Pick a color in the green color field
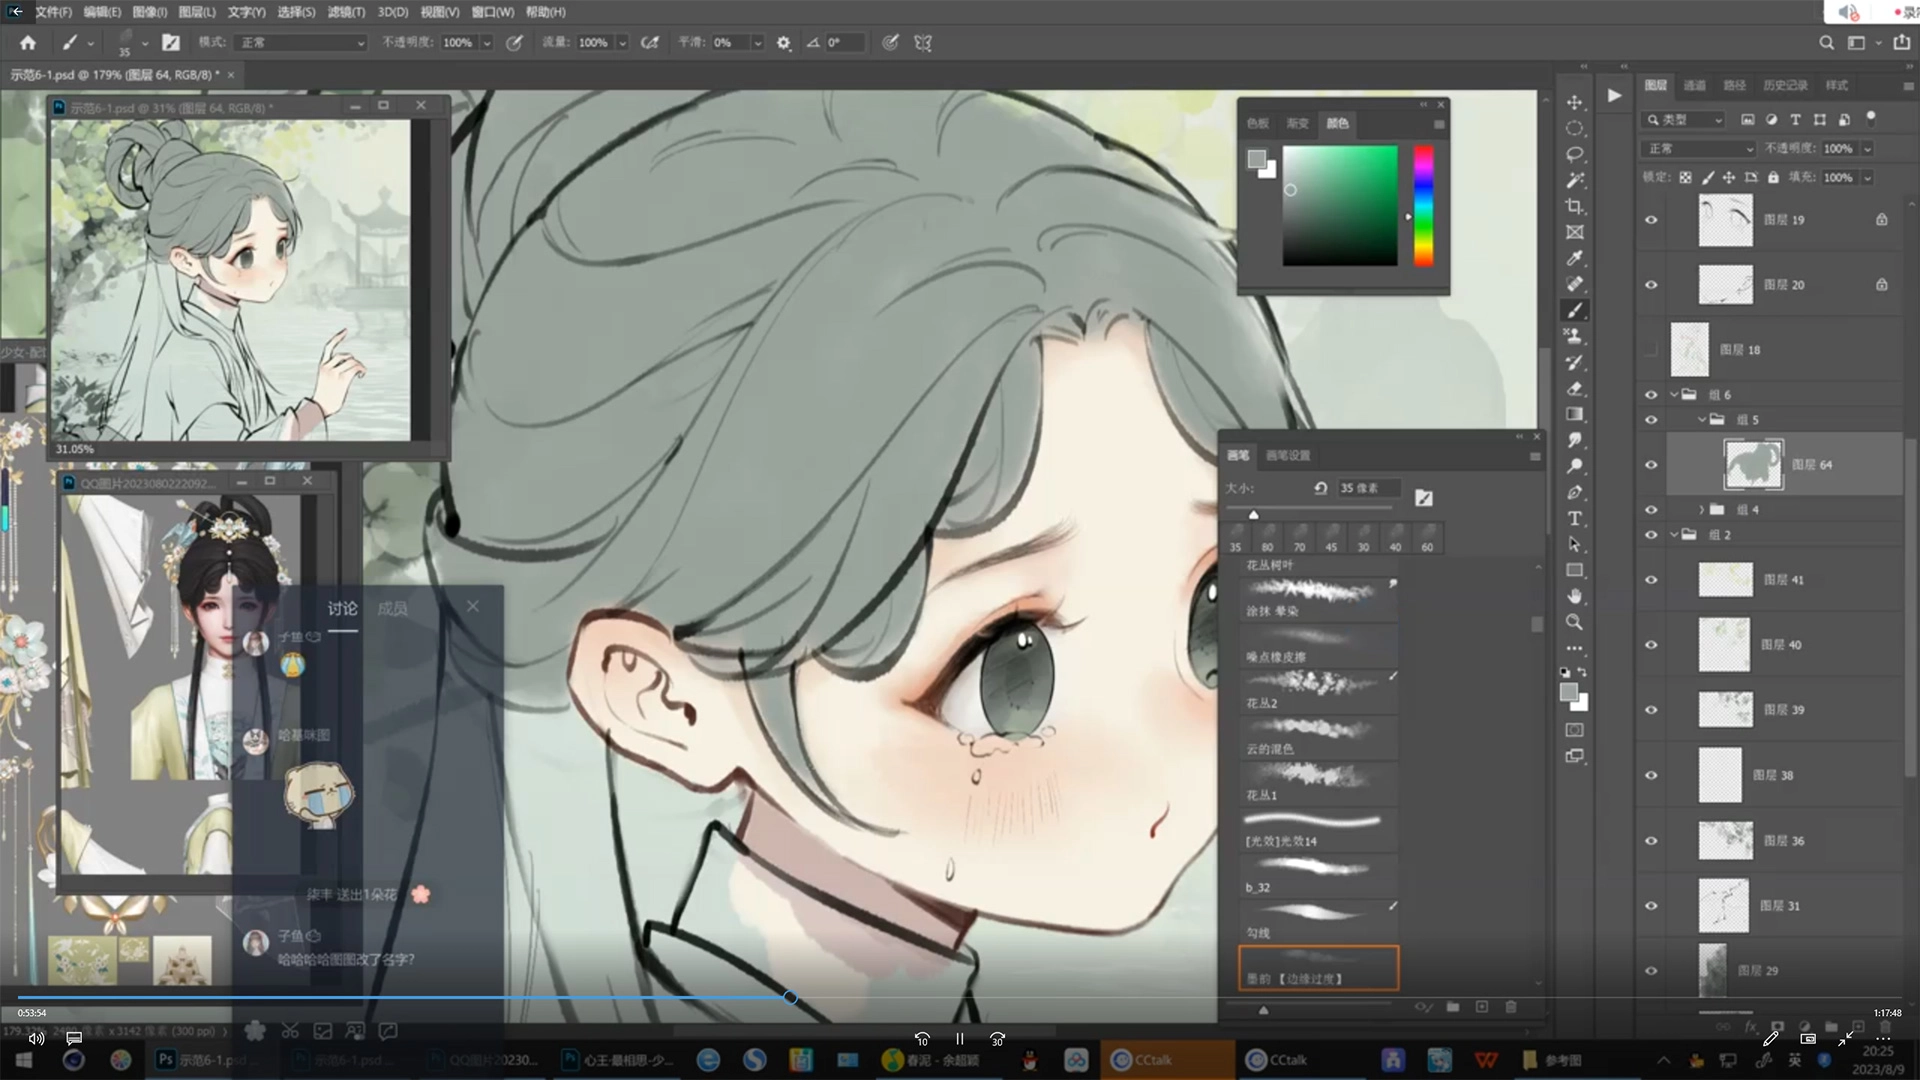Viewport: 1920px width, 1080px height. [1340, 205]
